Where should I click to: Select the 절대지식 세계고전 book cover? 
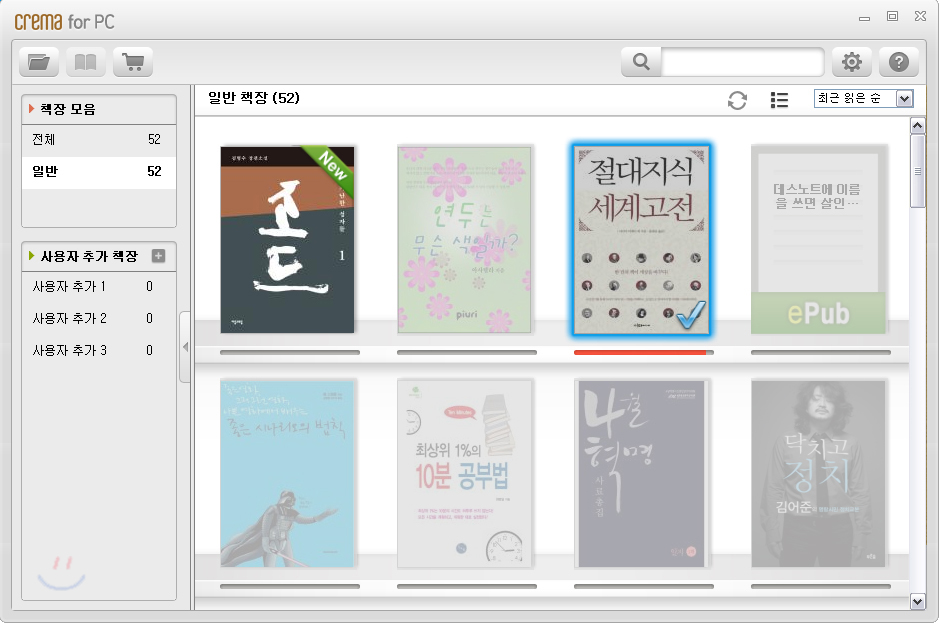[641, 239]
